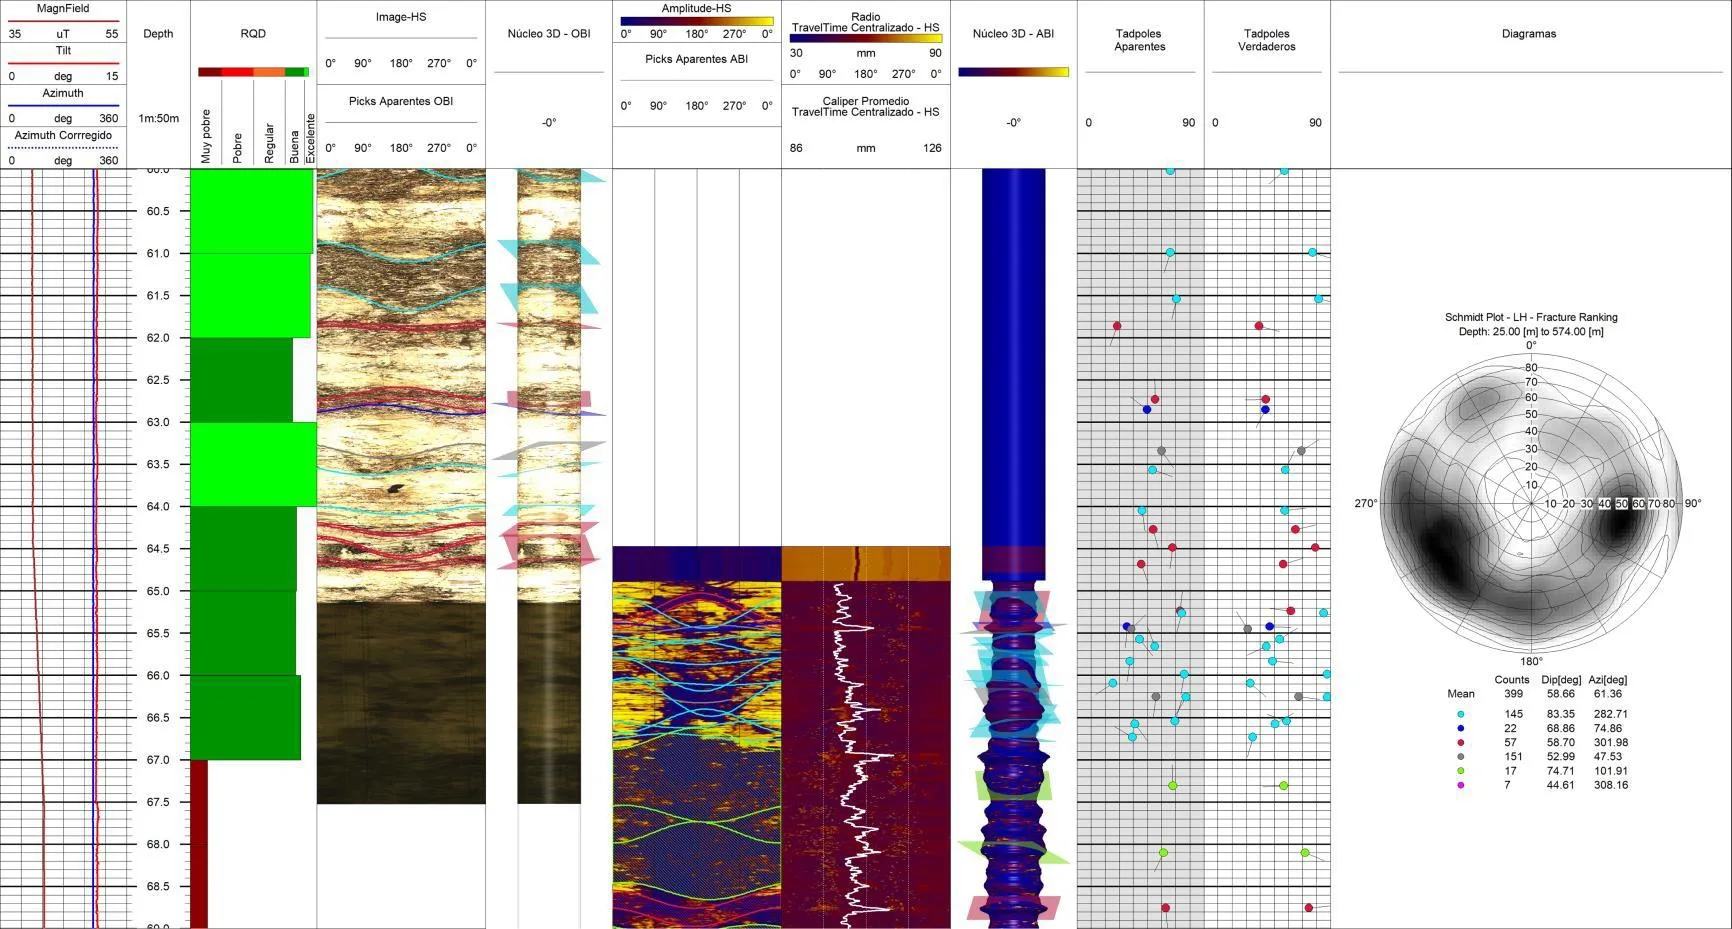Select the 67.0 depth label
1732x929 pixels.
coord(158,760)
